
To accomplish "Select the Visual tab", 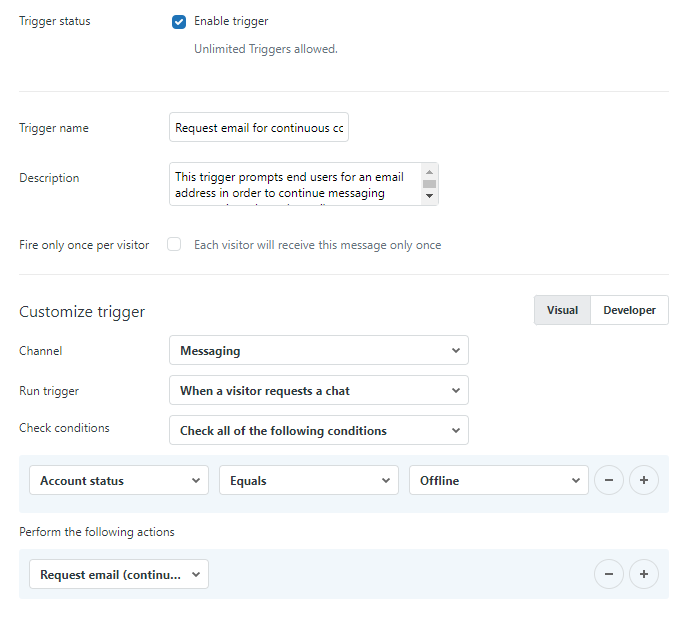I will (x=562, y=310).
